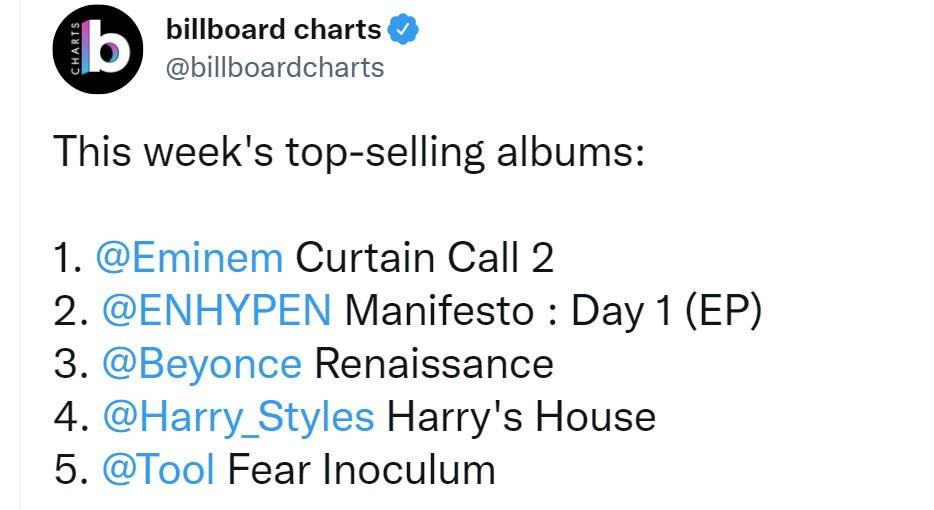Click the 'Harry's House' album title

tap(522, 416)
